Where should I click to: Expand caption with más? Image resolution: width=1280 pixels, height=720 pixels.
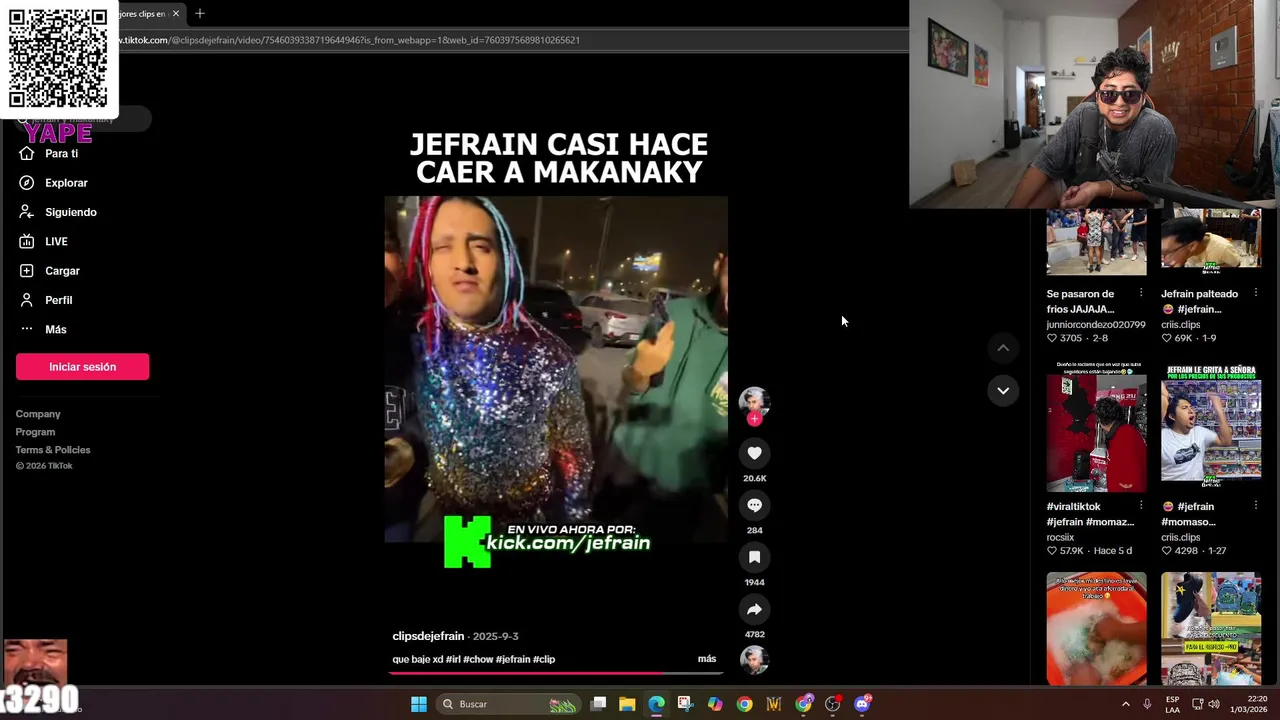tap(707, 659)
